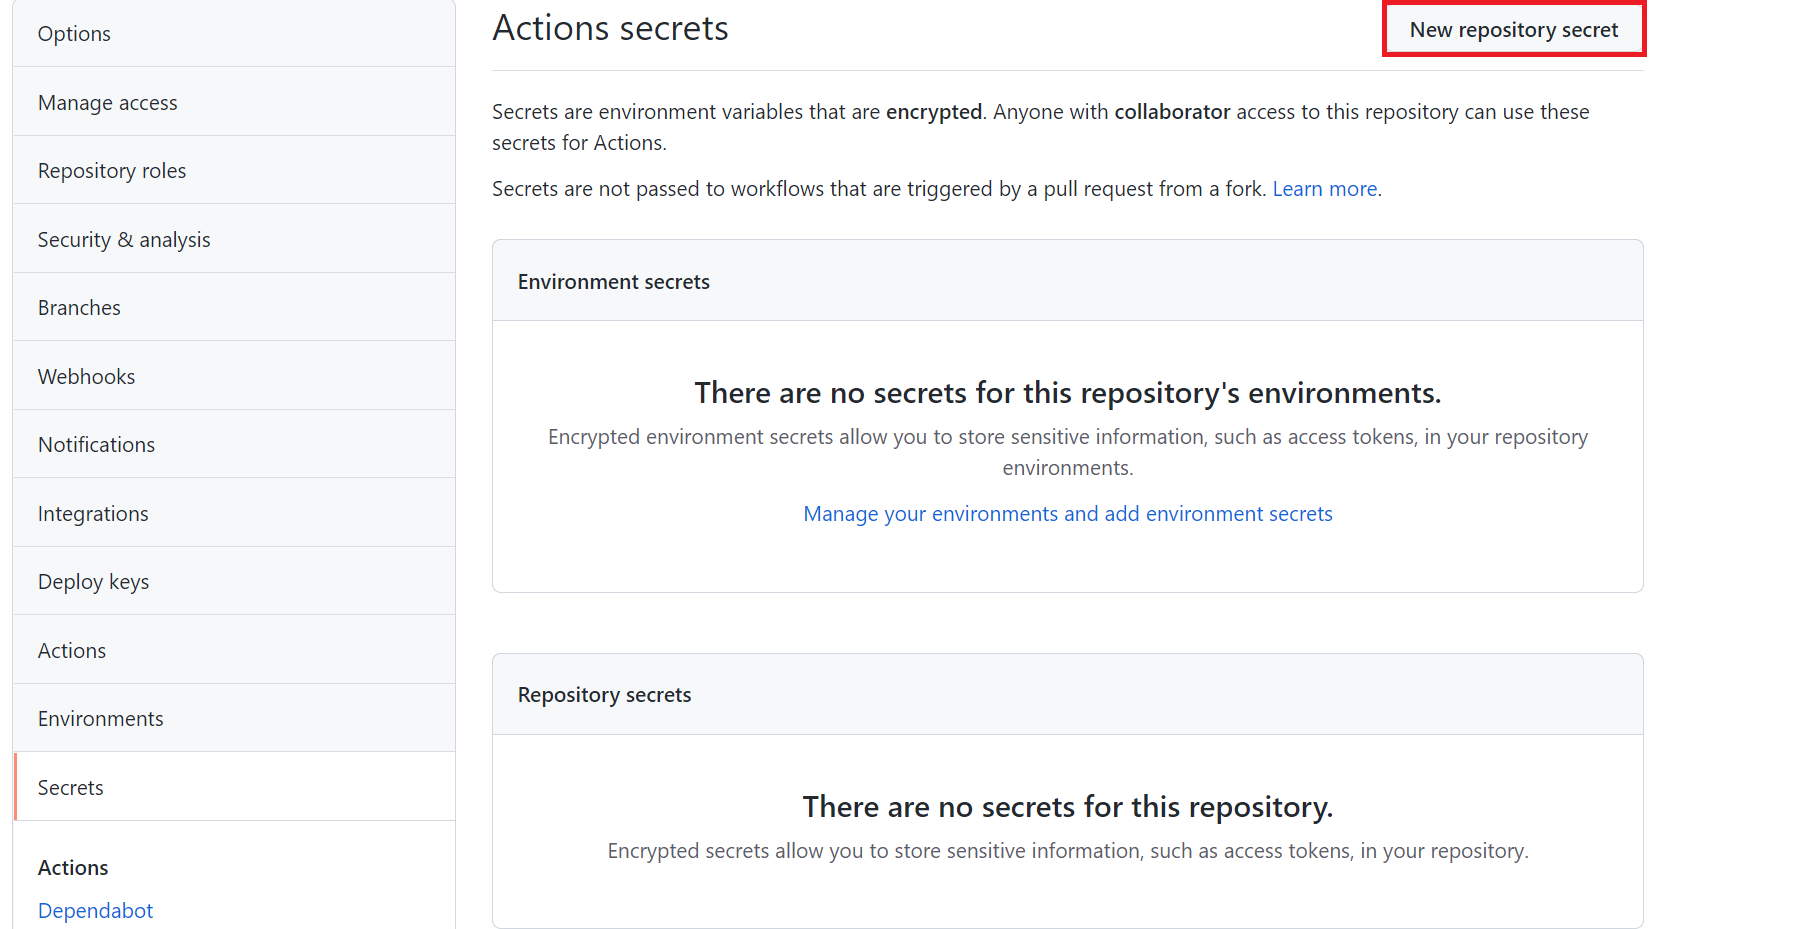The image size is (1795, 929).
Task: Follow the Manage your environments link
Action: click(1067, 514)
